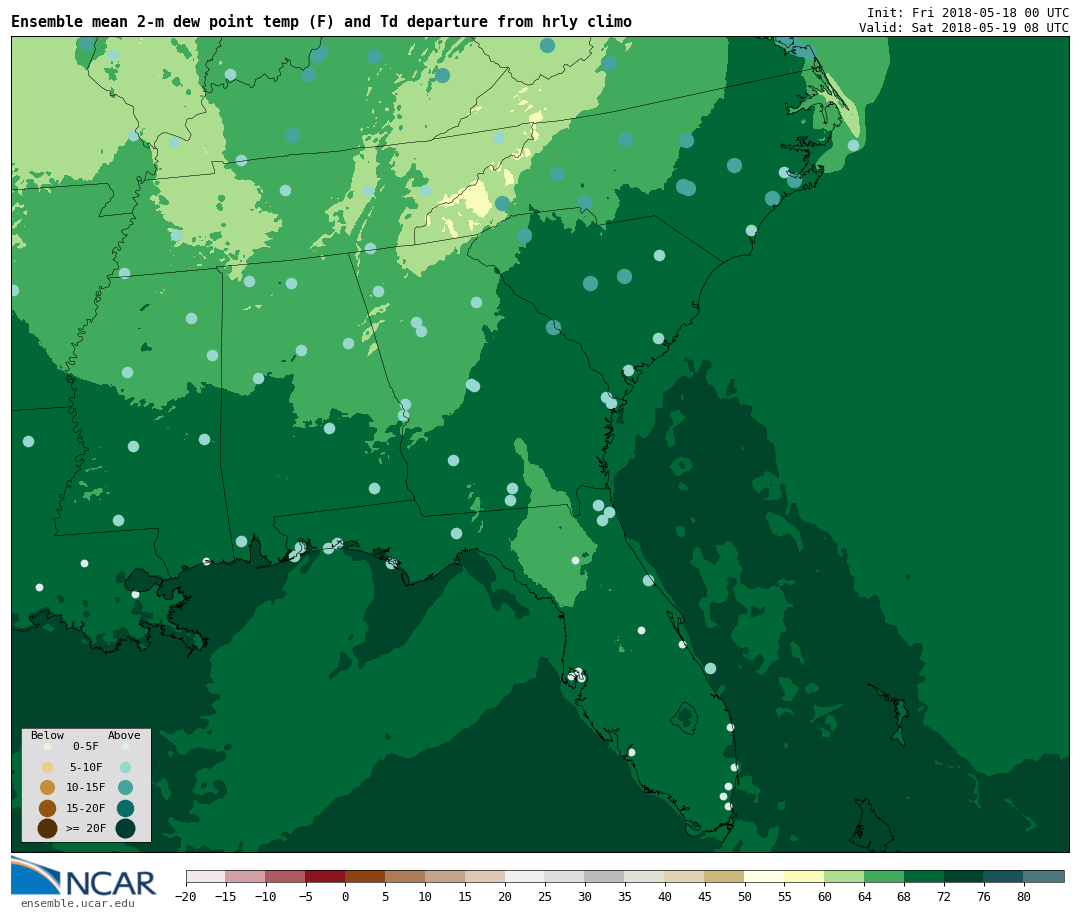This screenshot has height=915, width=1080.
Task: Click the brown swatch between 0 and 5
Action: coord(365,876)
